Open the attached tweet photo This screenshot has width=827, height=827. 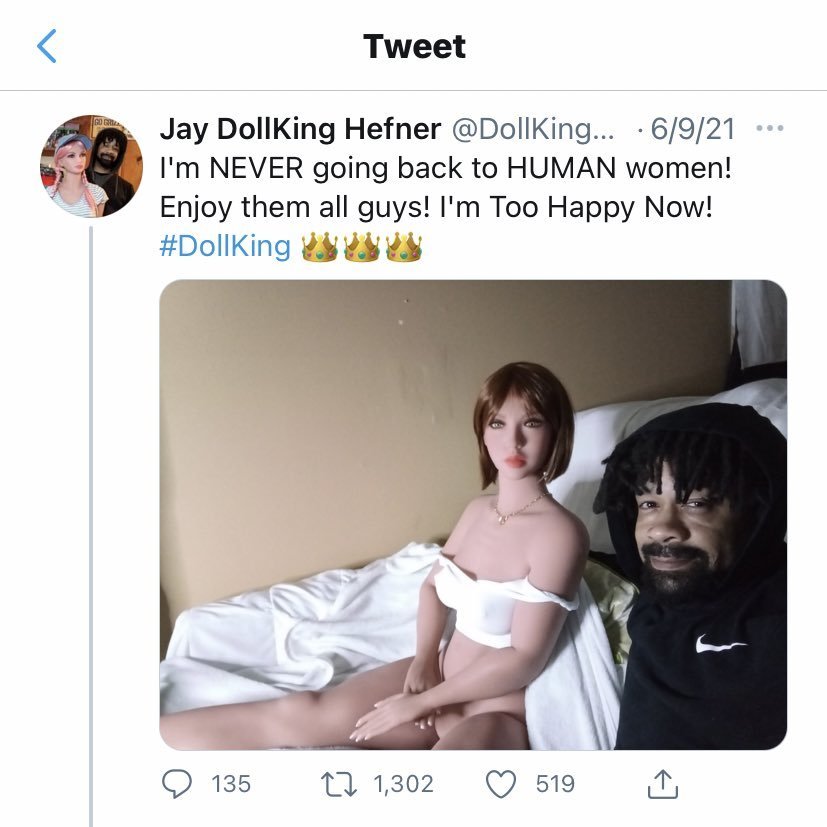tap(472, 514)
